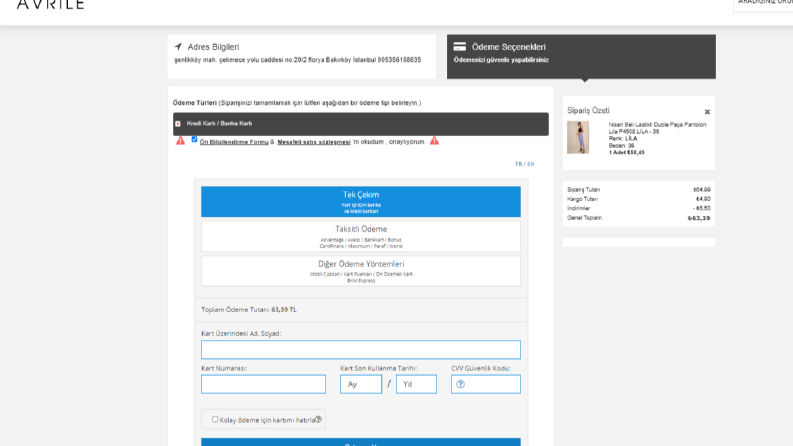
Task: Toggle the agreement confirmation checkbox
Action: (194, 139)
